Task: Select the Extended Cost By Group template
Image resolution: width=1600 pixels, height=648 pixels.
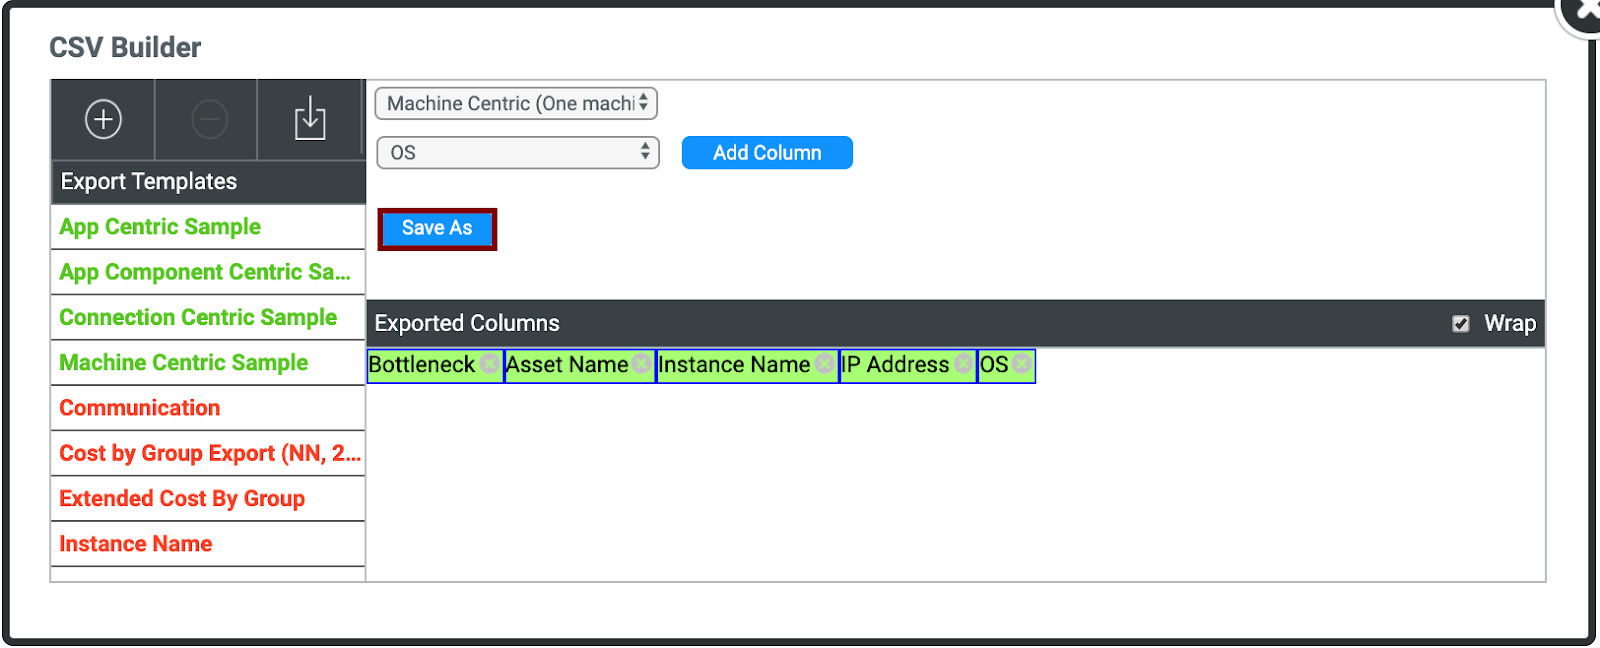Action: click(182, 499)
